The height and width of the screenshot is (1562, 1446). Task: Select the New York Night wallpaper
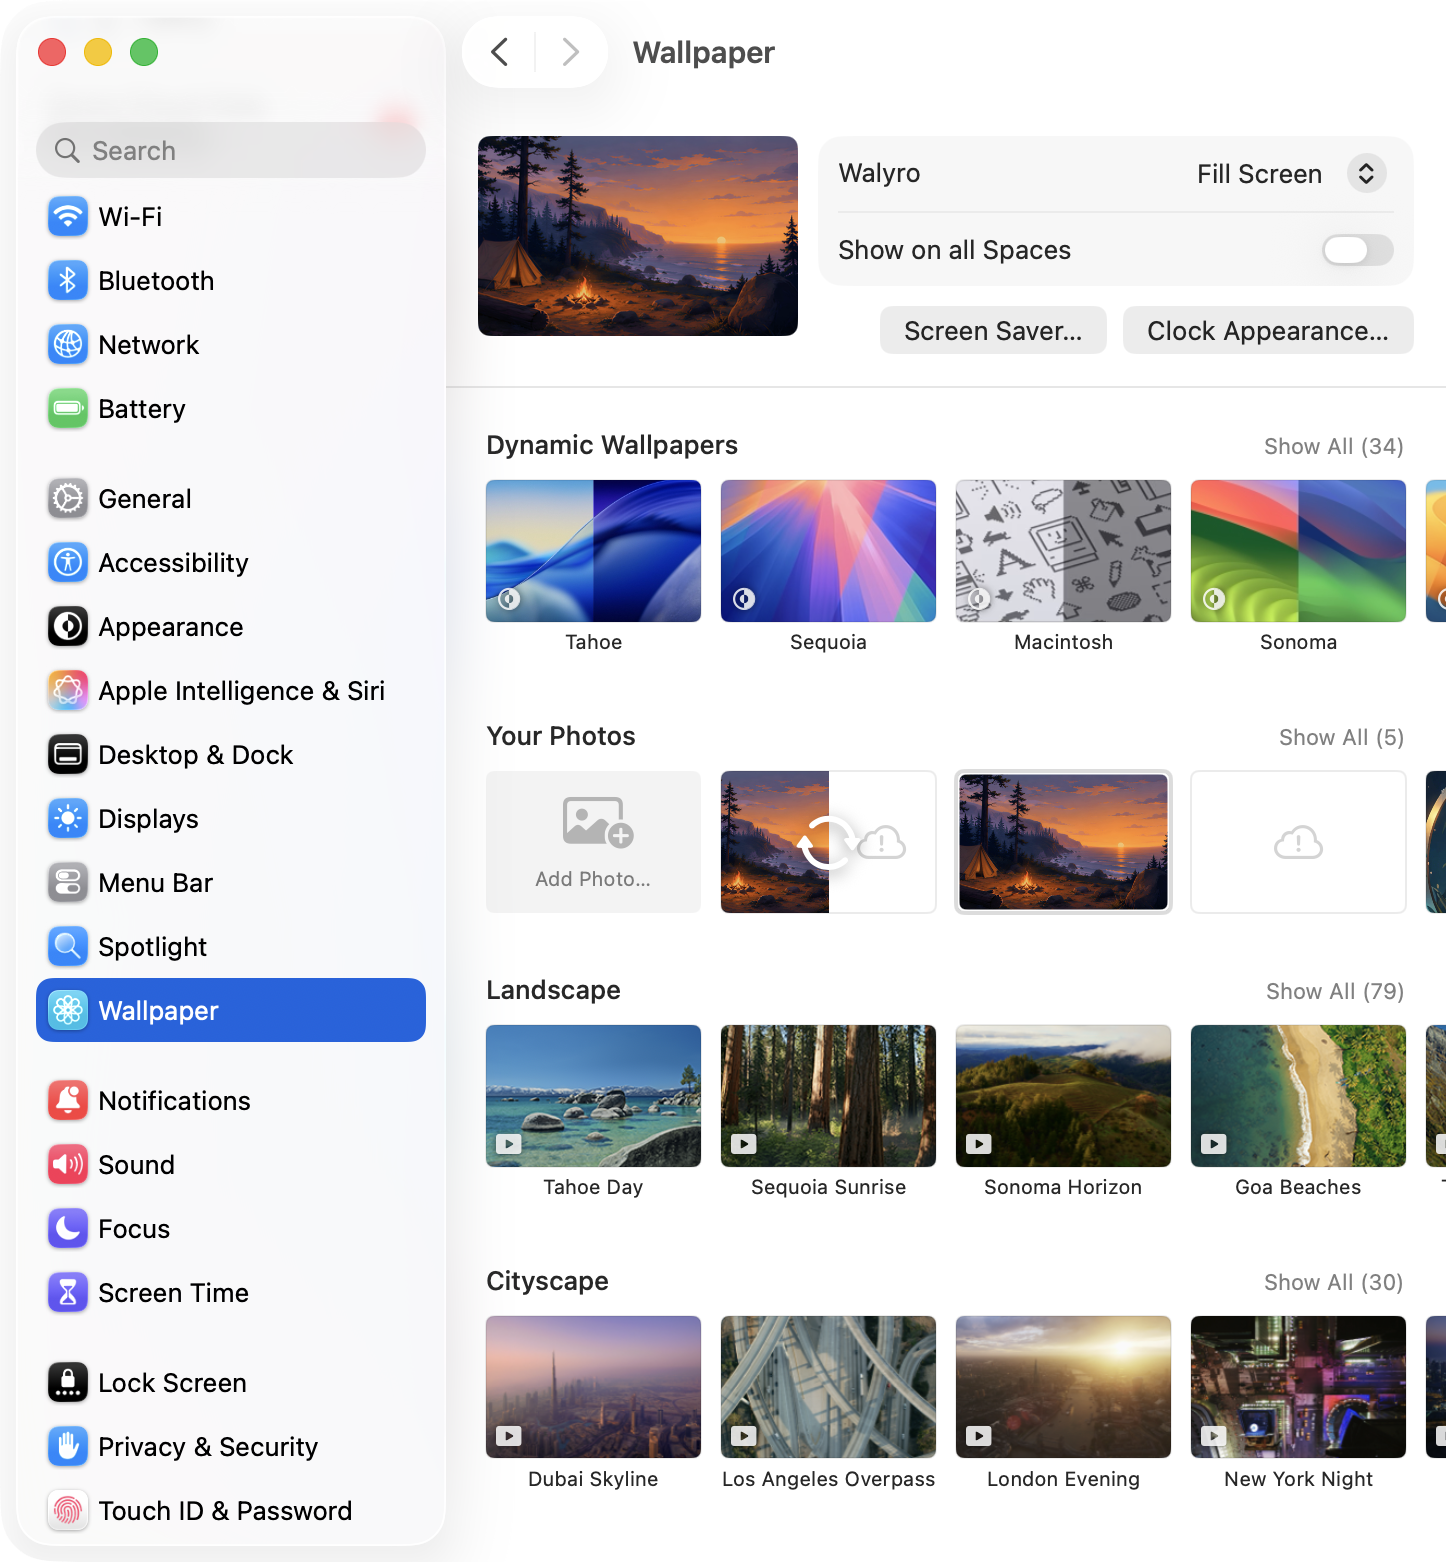pos(1298,1387)
